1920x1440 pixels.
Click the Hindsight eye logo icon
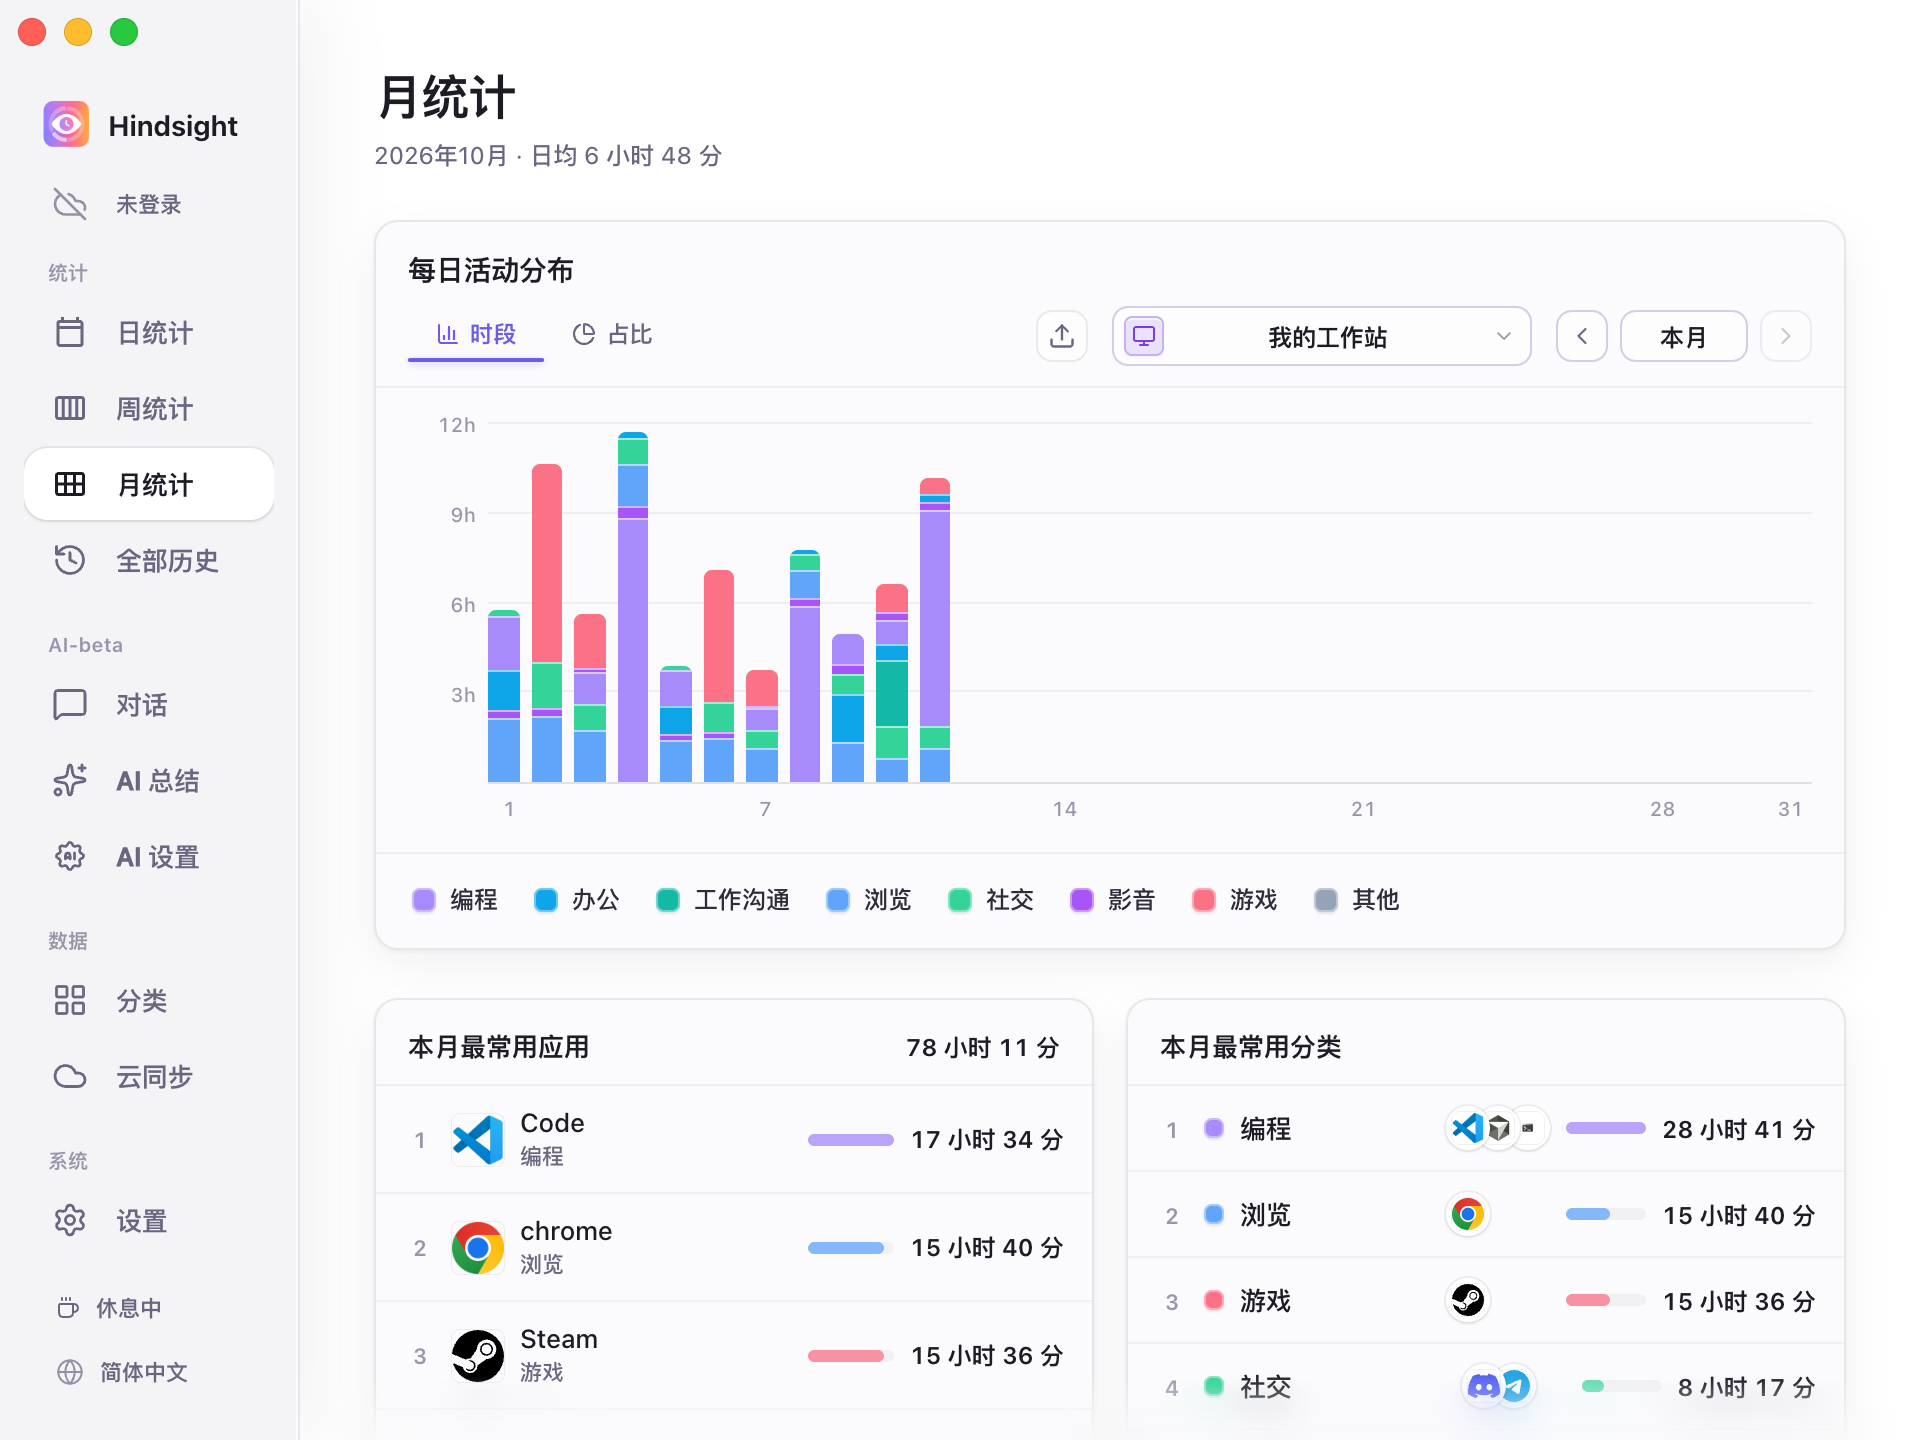tap(66, 125)
